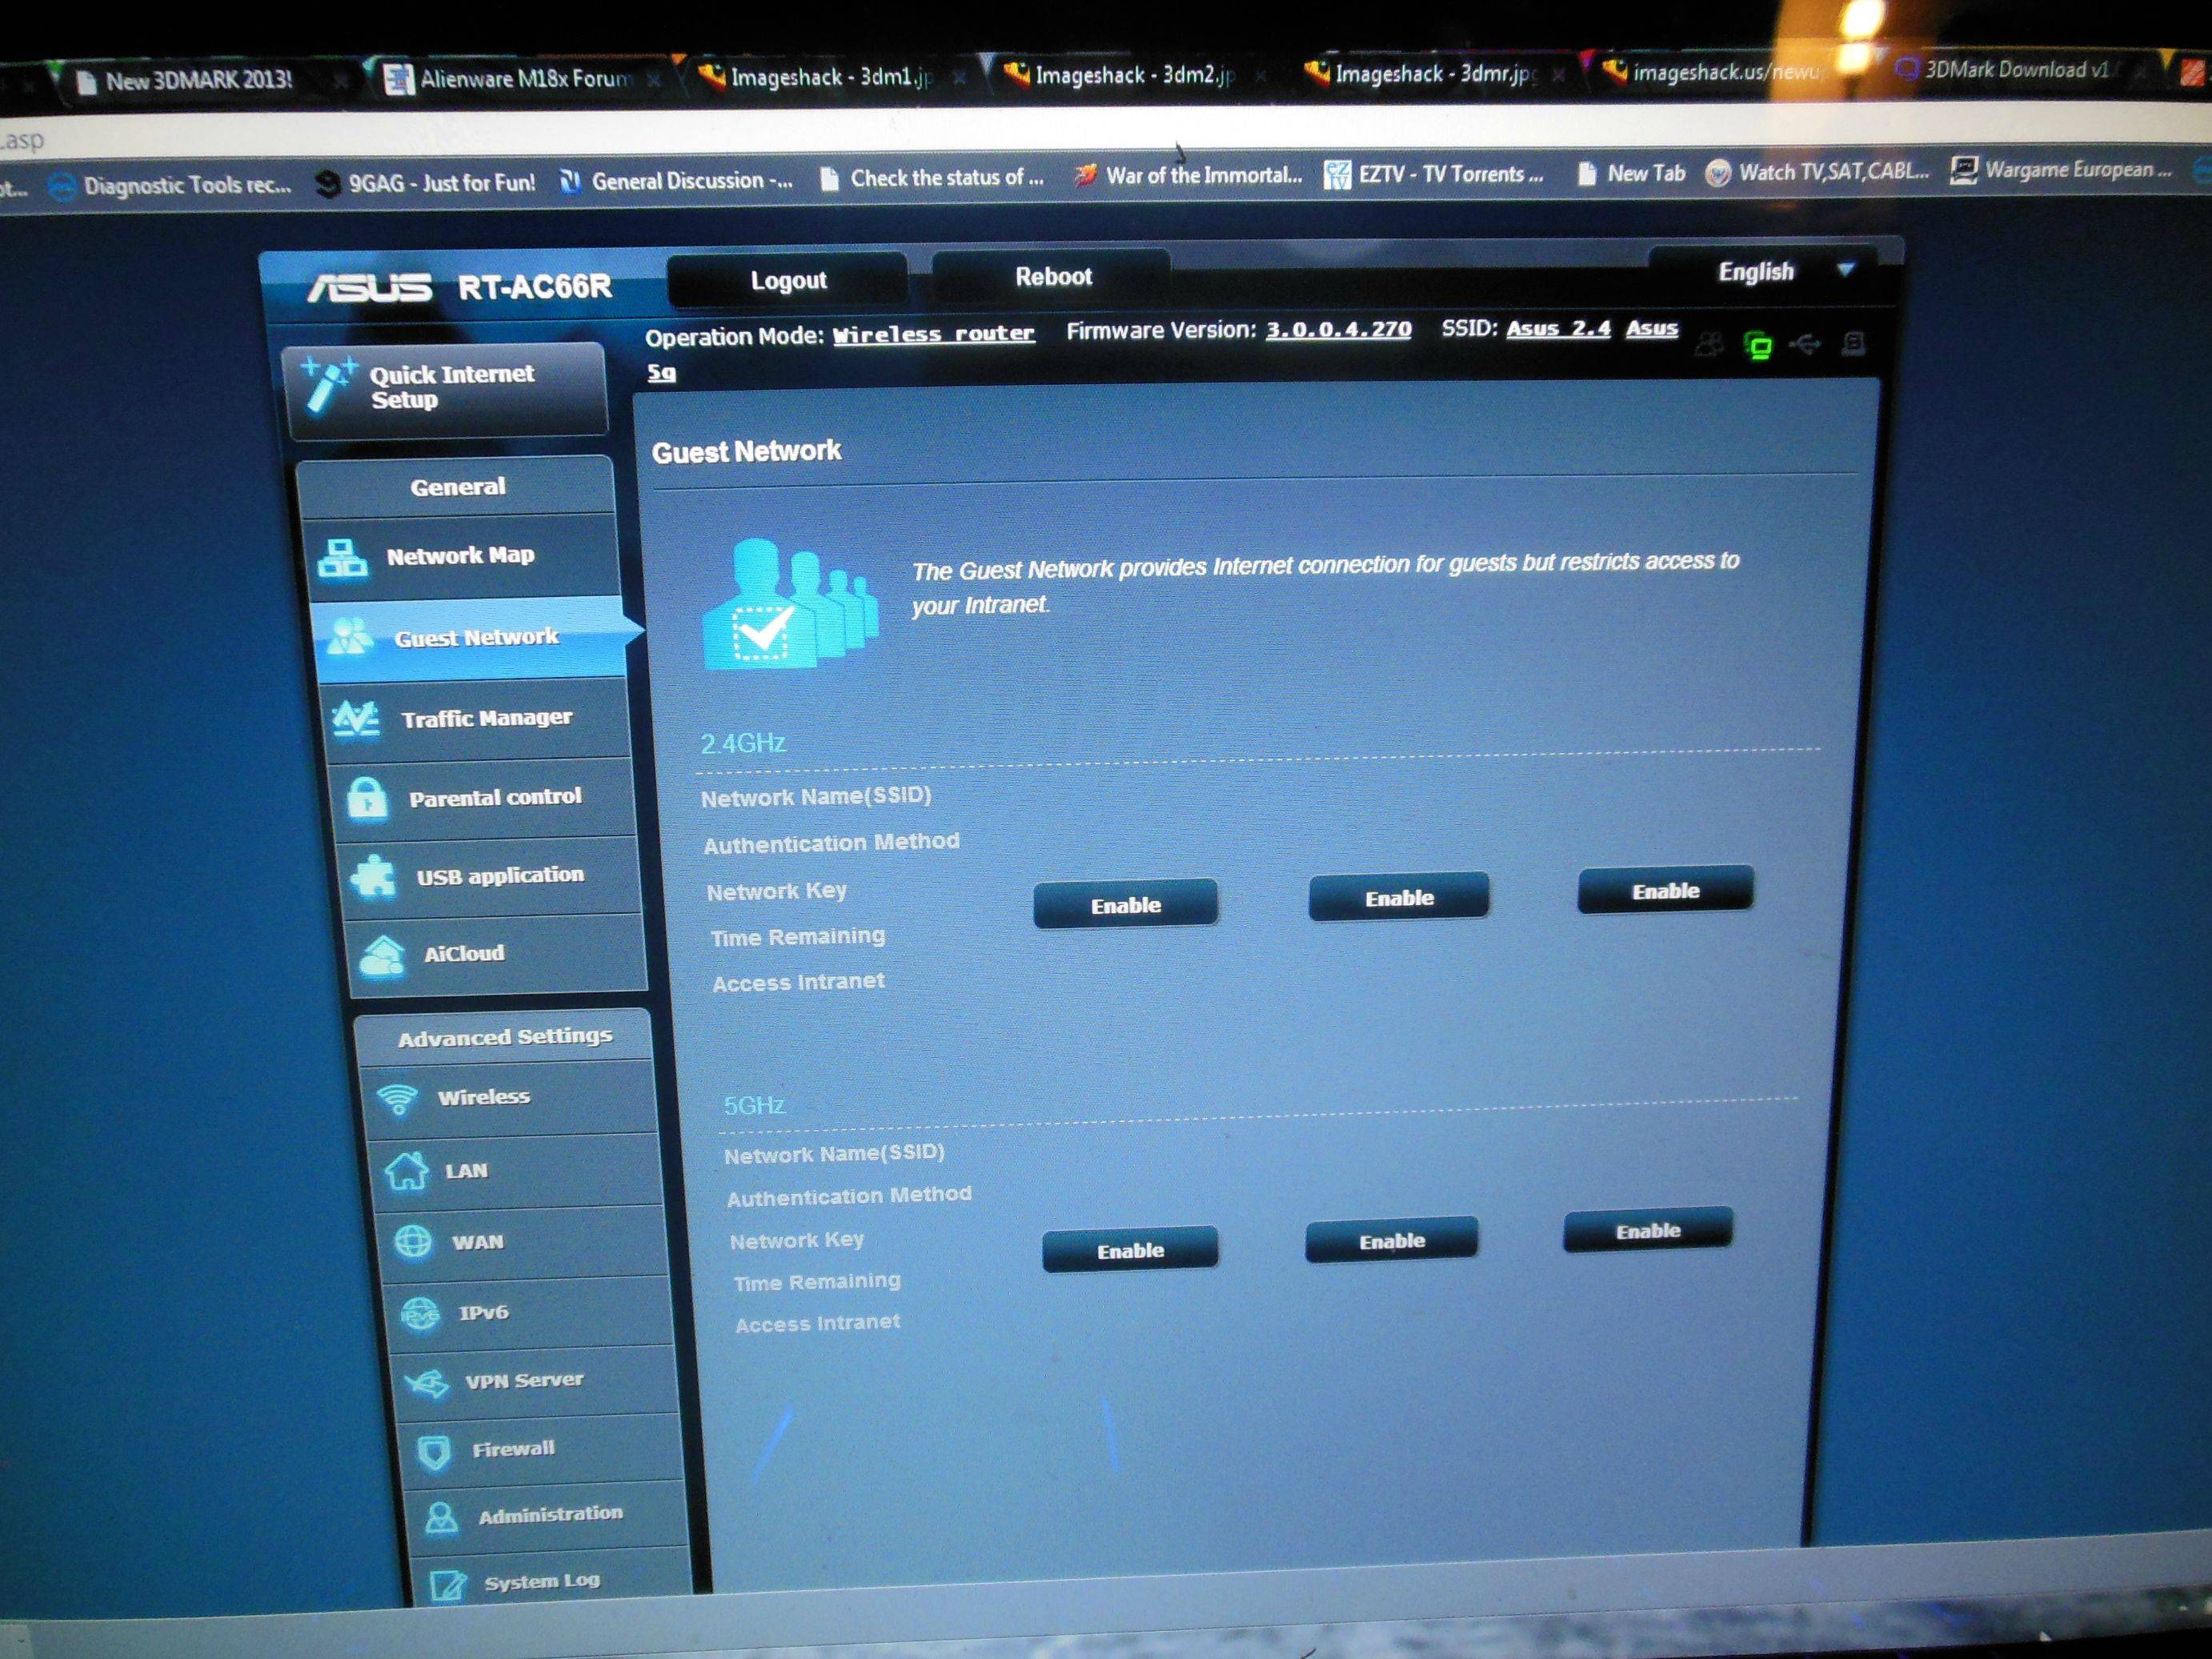Click the Reboot button
The width and height of the screenshot is (2212, 1659).
click(x=1053, y=277)
